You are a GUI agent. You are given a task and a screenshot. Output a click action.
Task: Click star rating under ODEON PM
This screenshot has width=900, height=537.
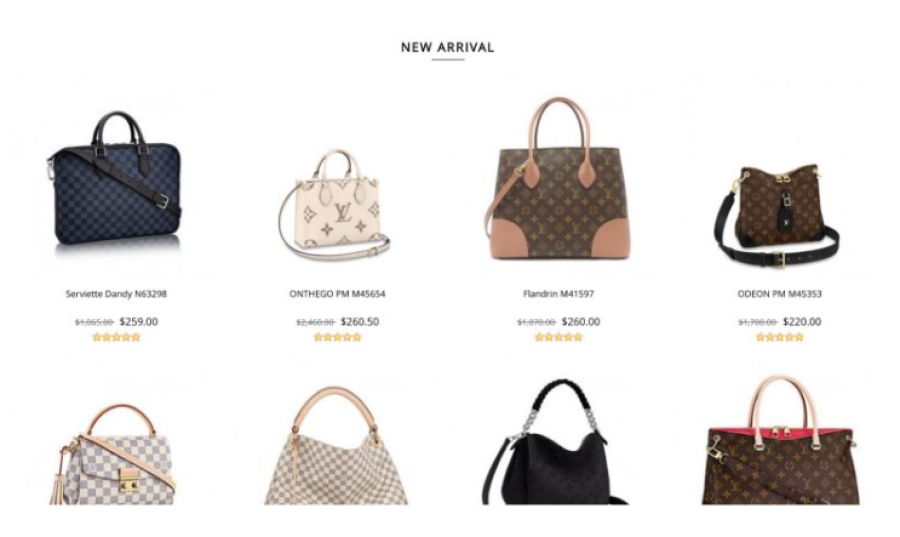[x=779, y=337]
